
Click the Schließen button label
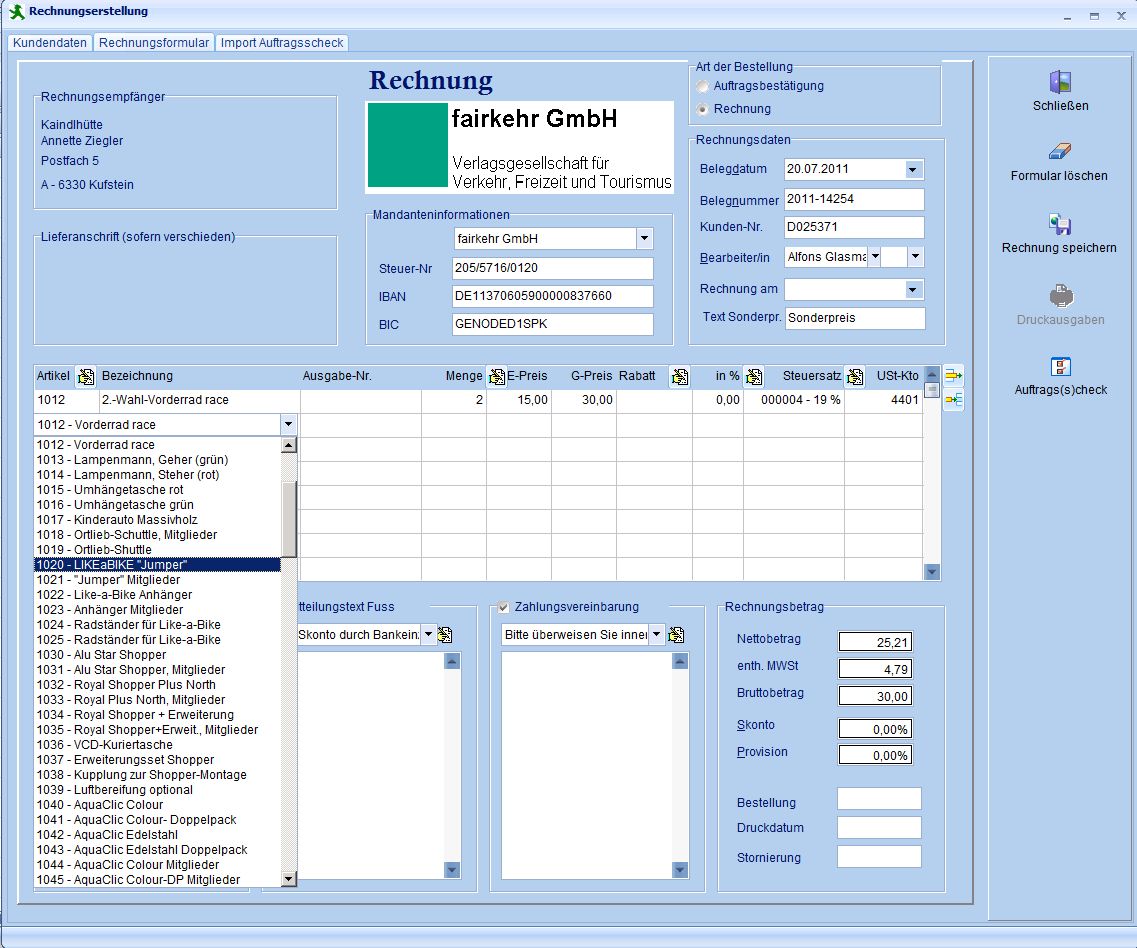[x=1060, y=106]
